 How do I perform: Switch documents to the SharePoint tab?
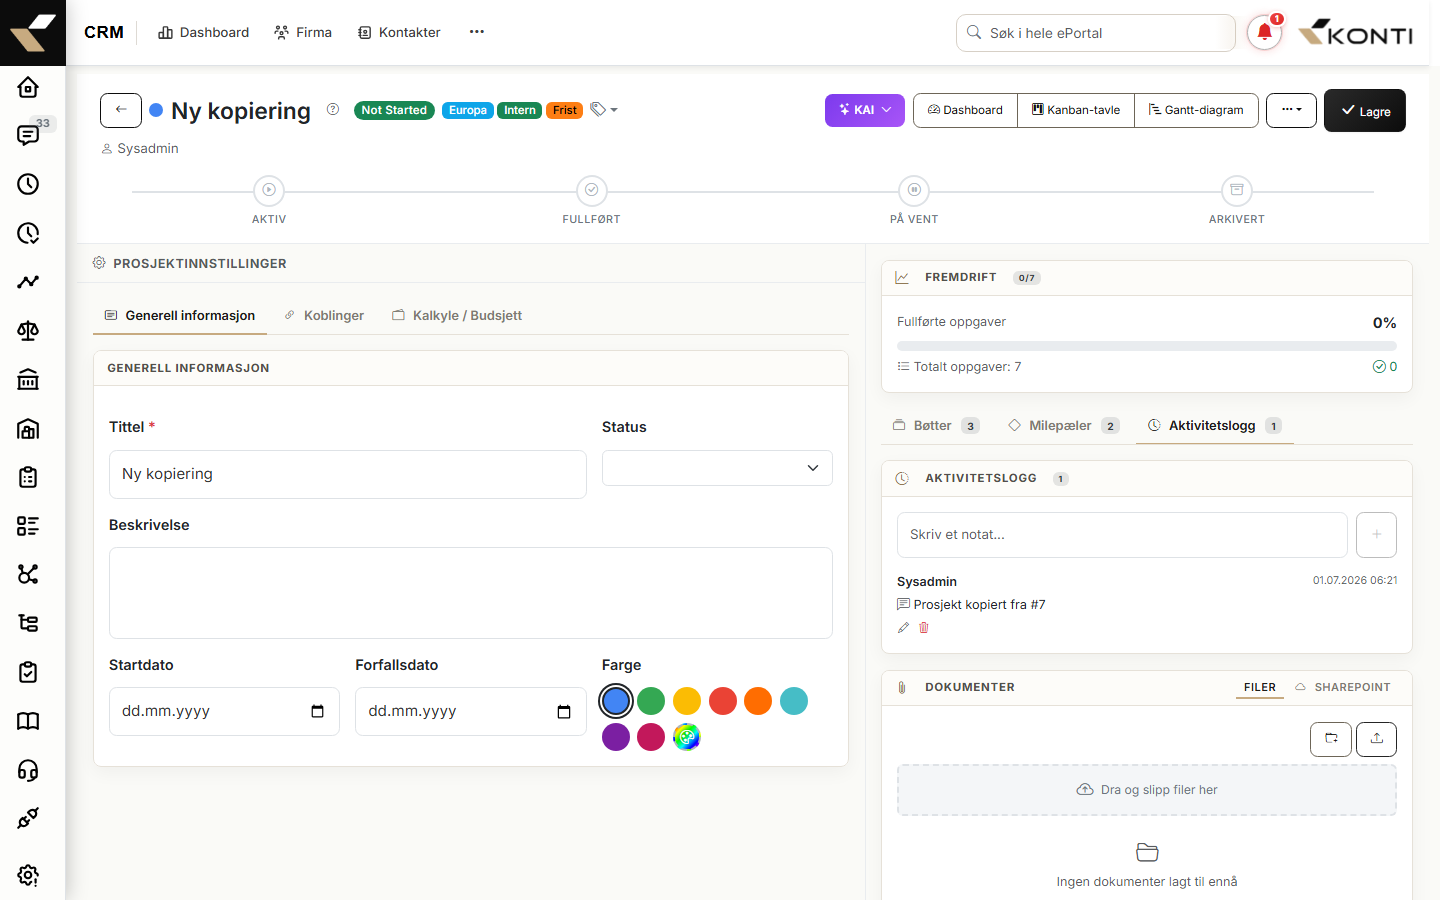[1342, 687]
